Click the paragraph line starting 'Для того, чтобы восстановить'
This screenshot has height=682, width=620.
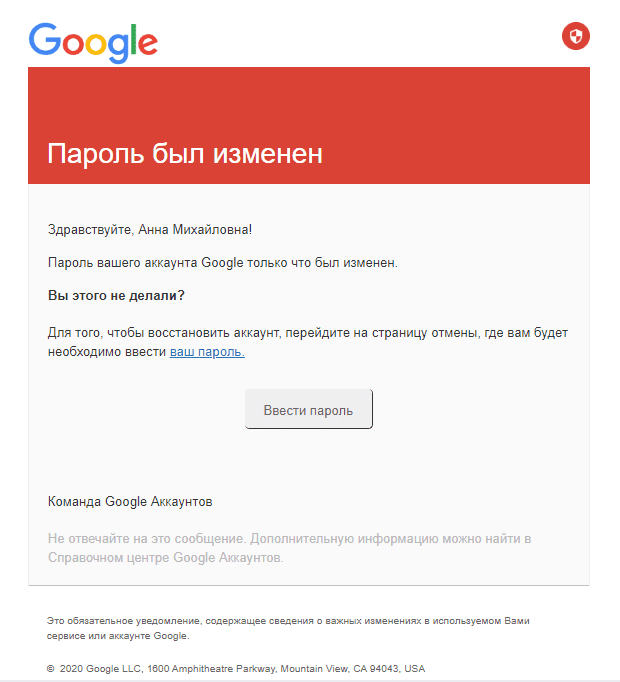coord(308,333)
